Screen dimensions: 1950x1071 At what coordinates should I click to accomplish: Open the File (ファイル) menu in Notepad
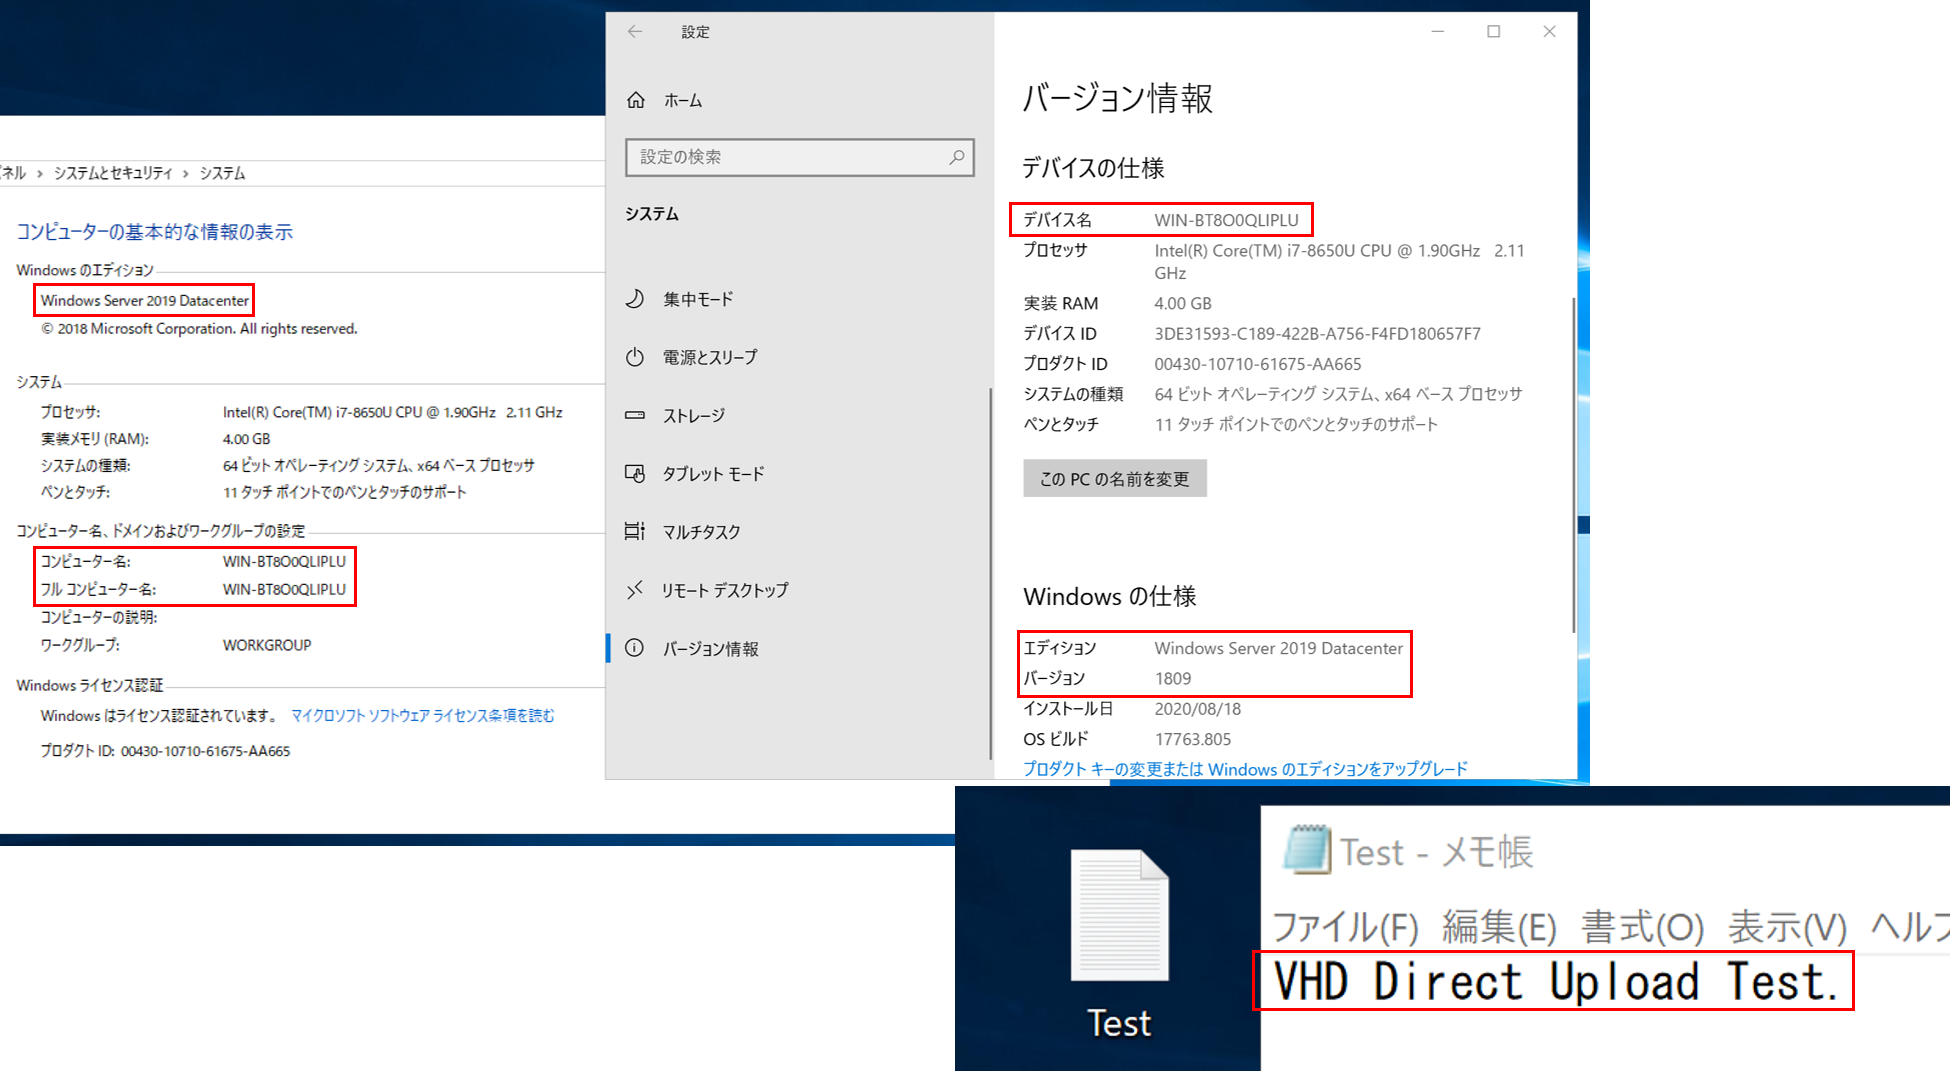coord(1344,927)
